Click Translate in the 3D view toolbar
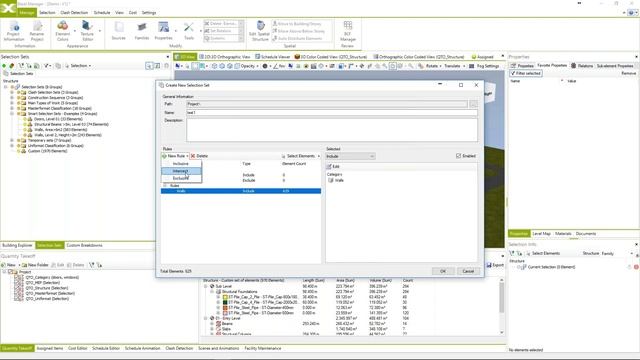Viewport: 640px width, 360px height. click(452, 66)
